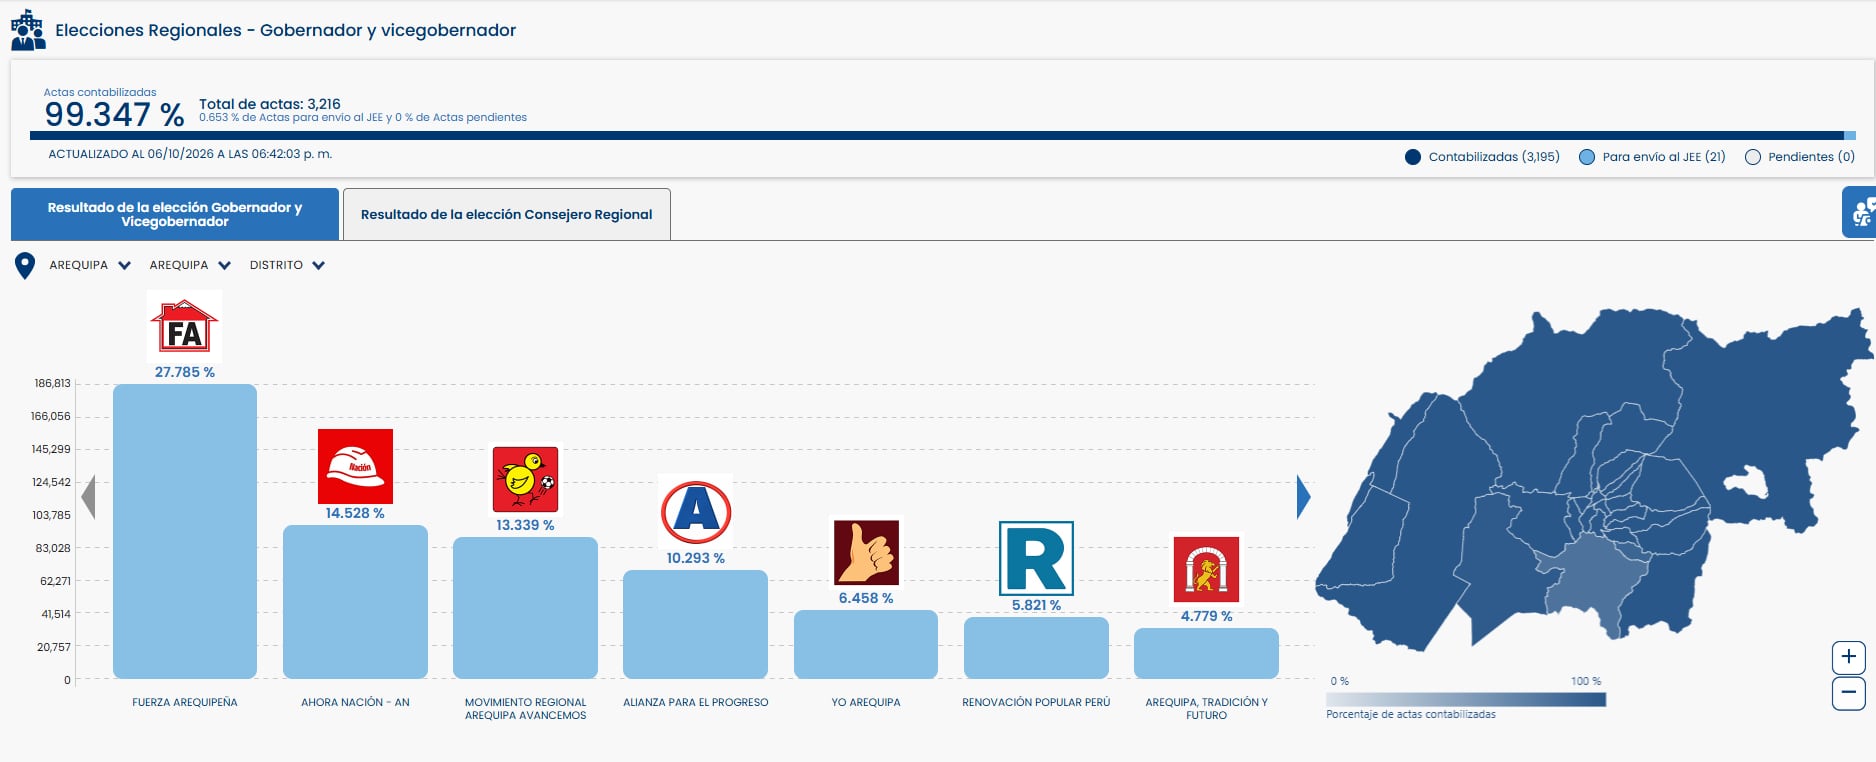The width and height of the screenshot is (1876, 762).
Task: Click the Alianza para el Progreso A logo
Action: pyautogui.click(x=696, y=511)
